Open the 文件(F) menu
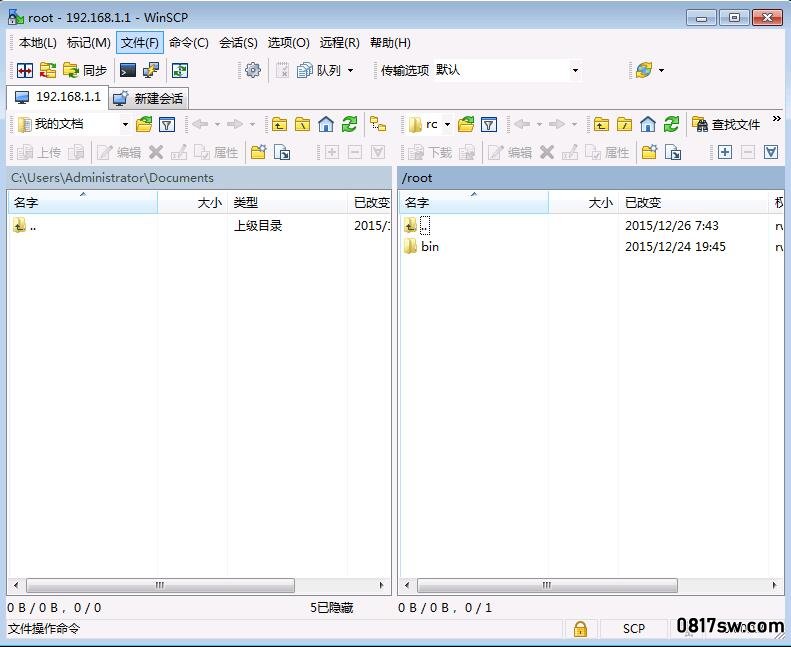791x647 pixels. point(140,43)
